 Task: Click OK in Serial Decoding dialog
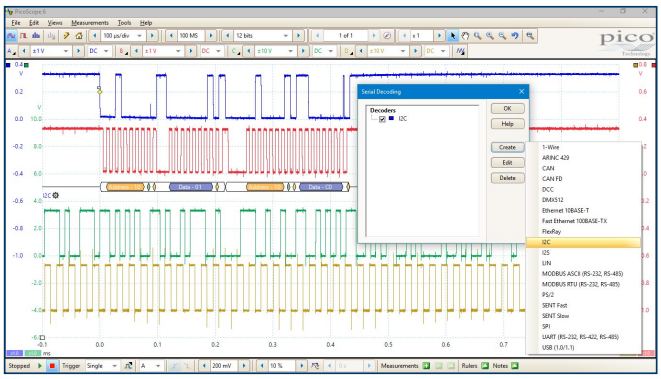pos(508,109)
